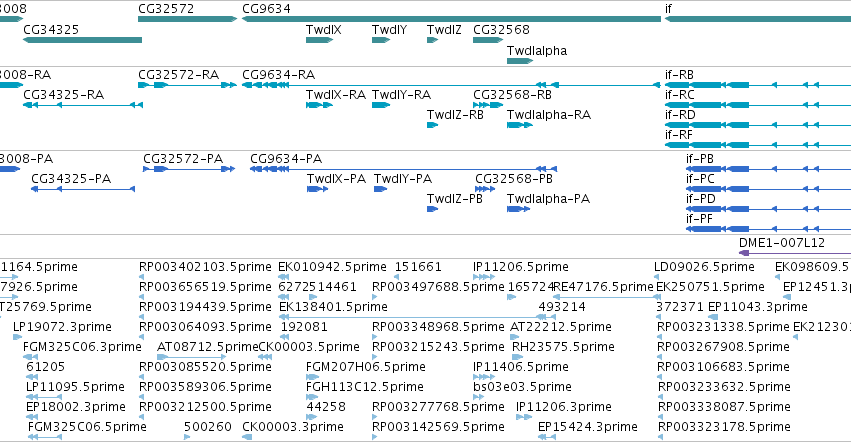Select the if-RB transcript feature
The width and height of the screenshot is (851, 442).
click(x=758, y=85)
